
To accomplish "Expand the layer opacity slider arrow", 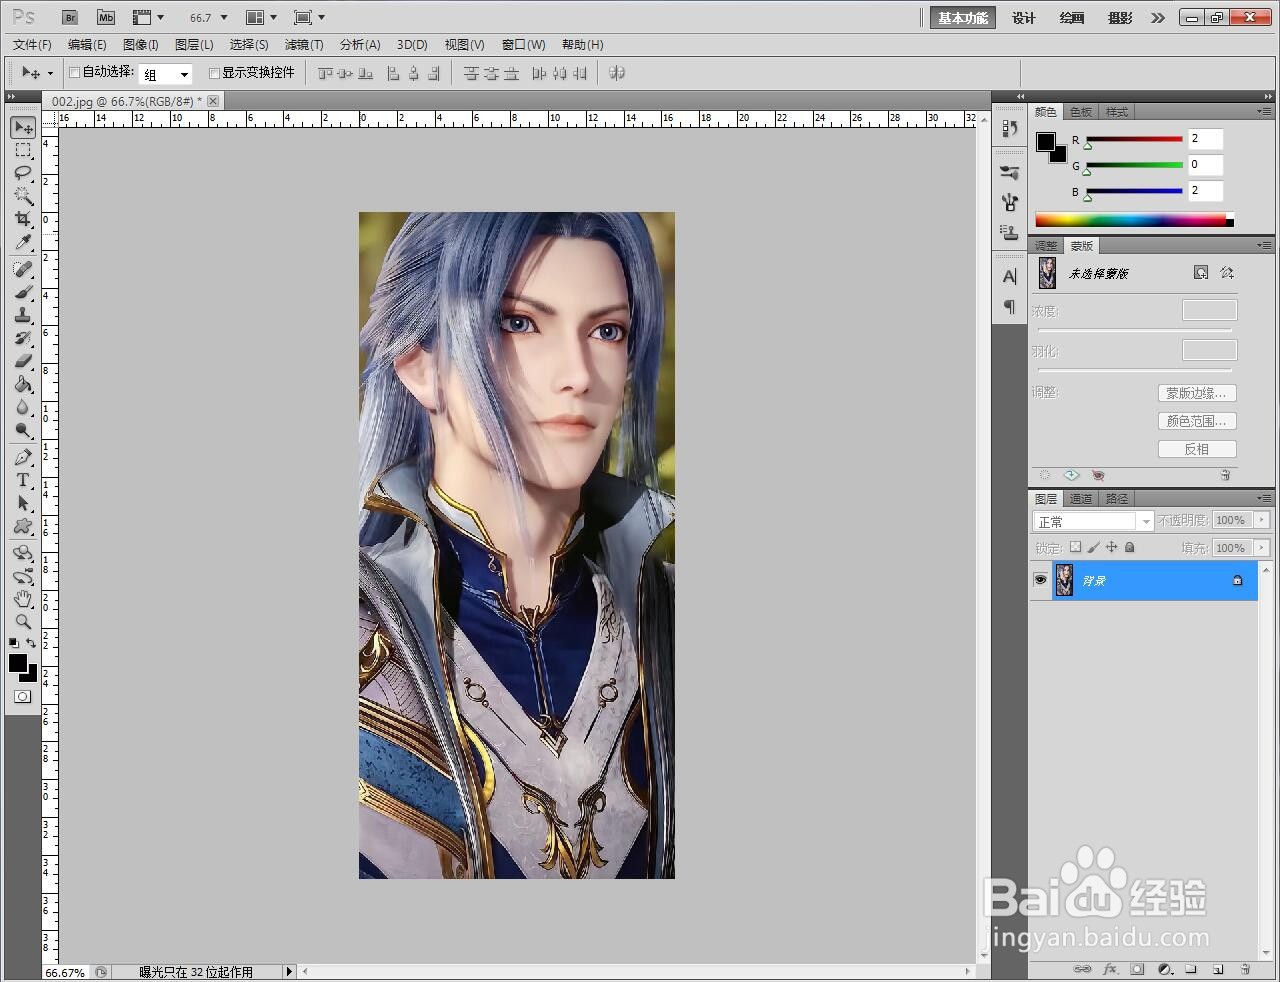I will [x=1261, y=520].
